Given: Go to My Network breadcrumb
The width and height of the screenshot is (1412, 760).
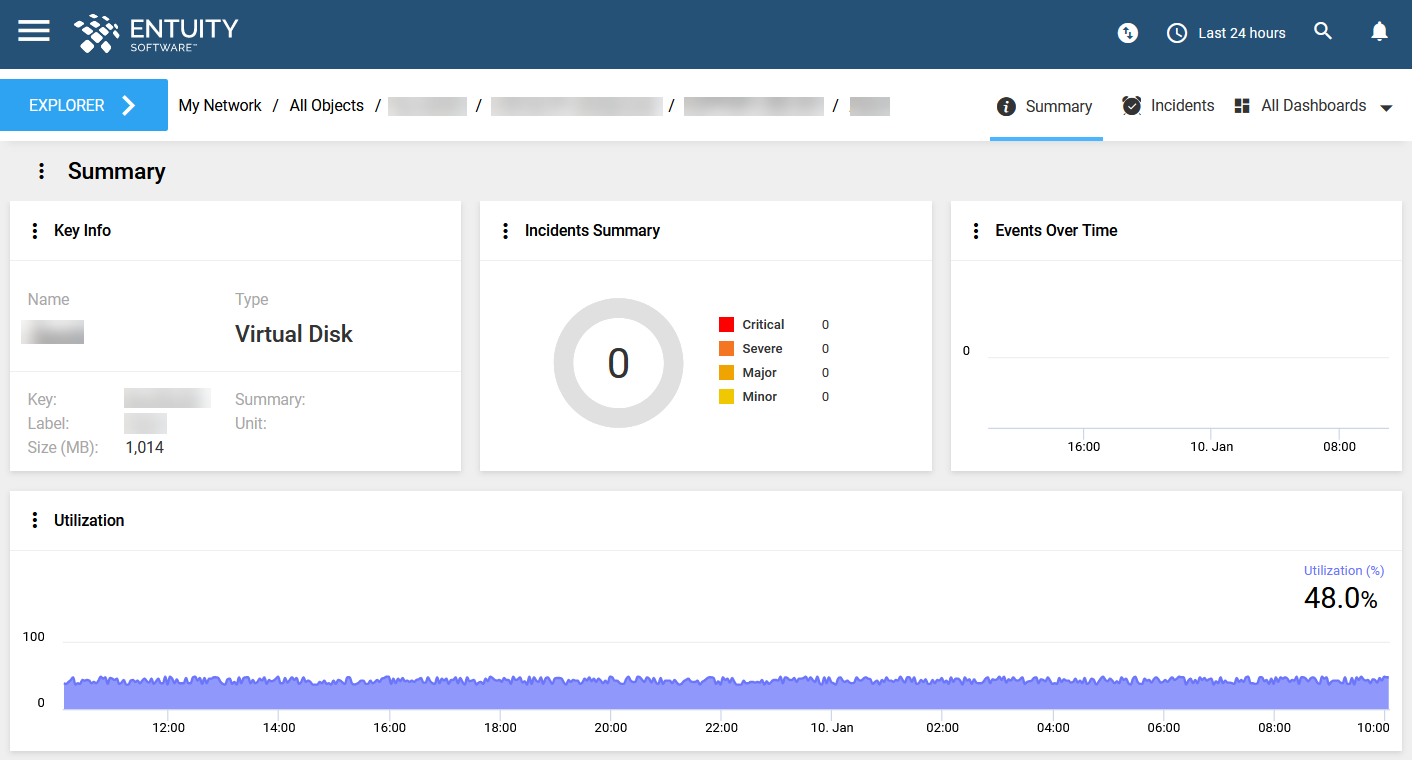Looking at the screenshot, I should pyautogui.click(x=220, y=105).
